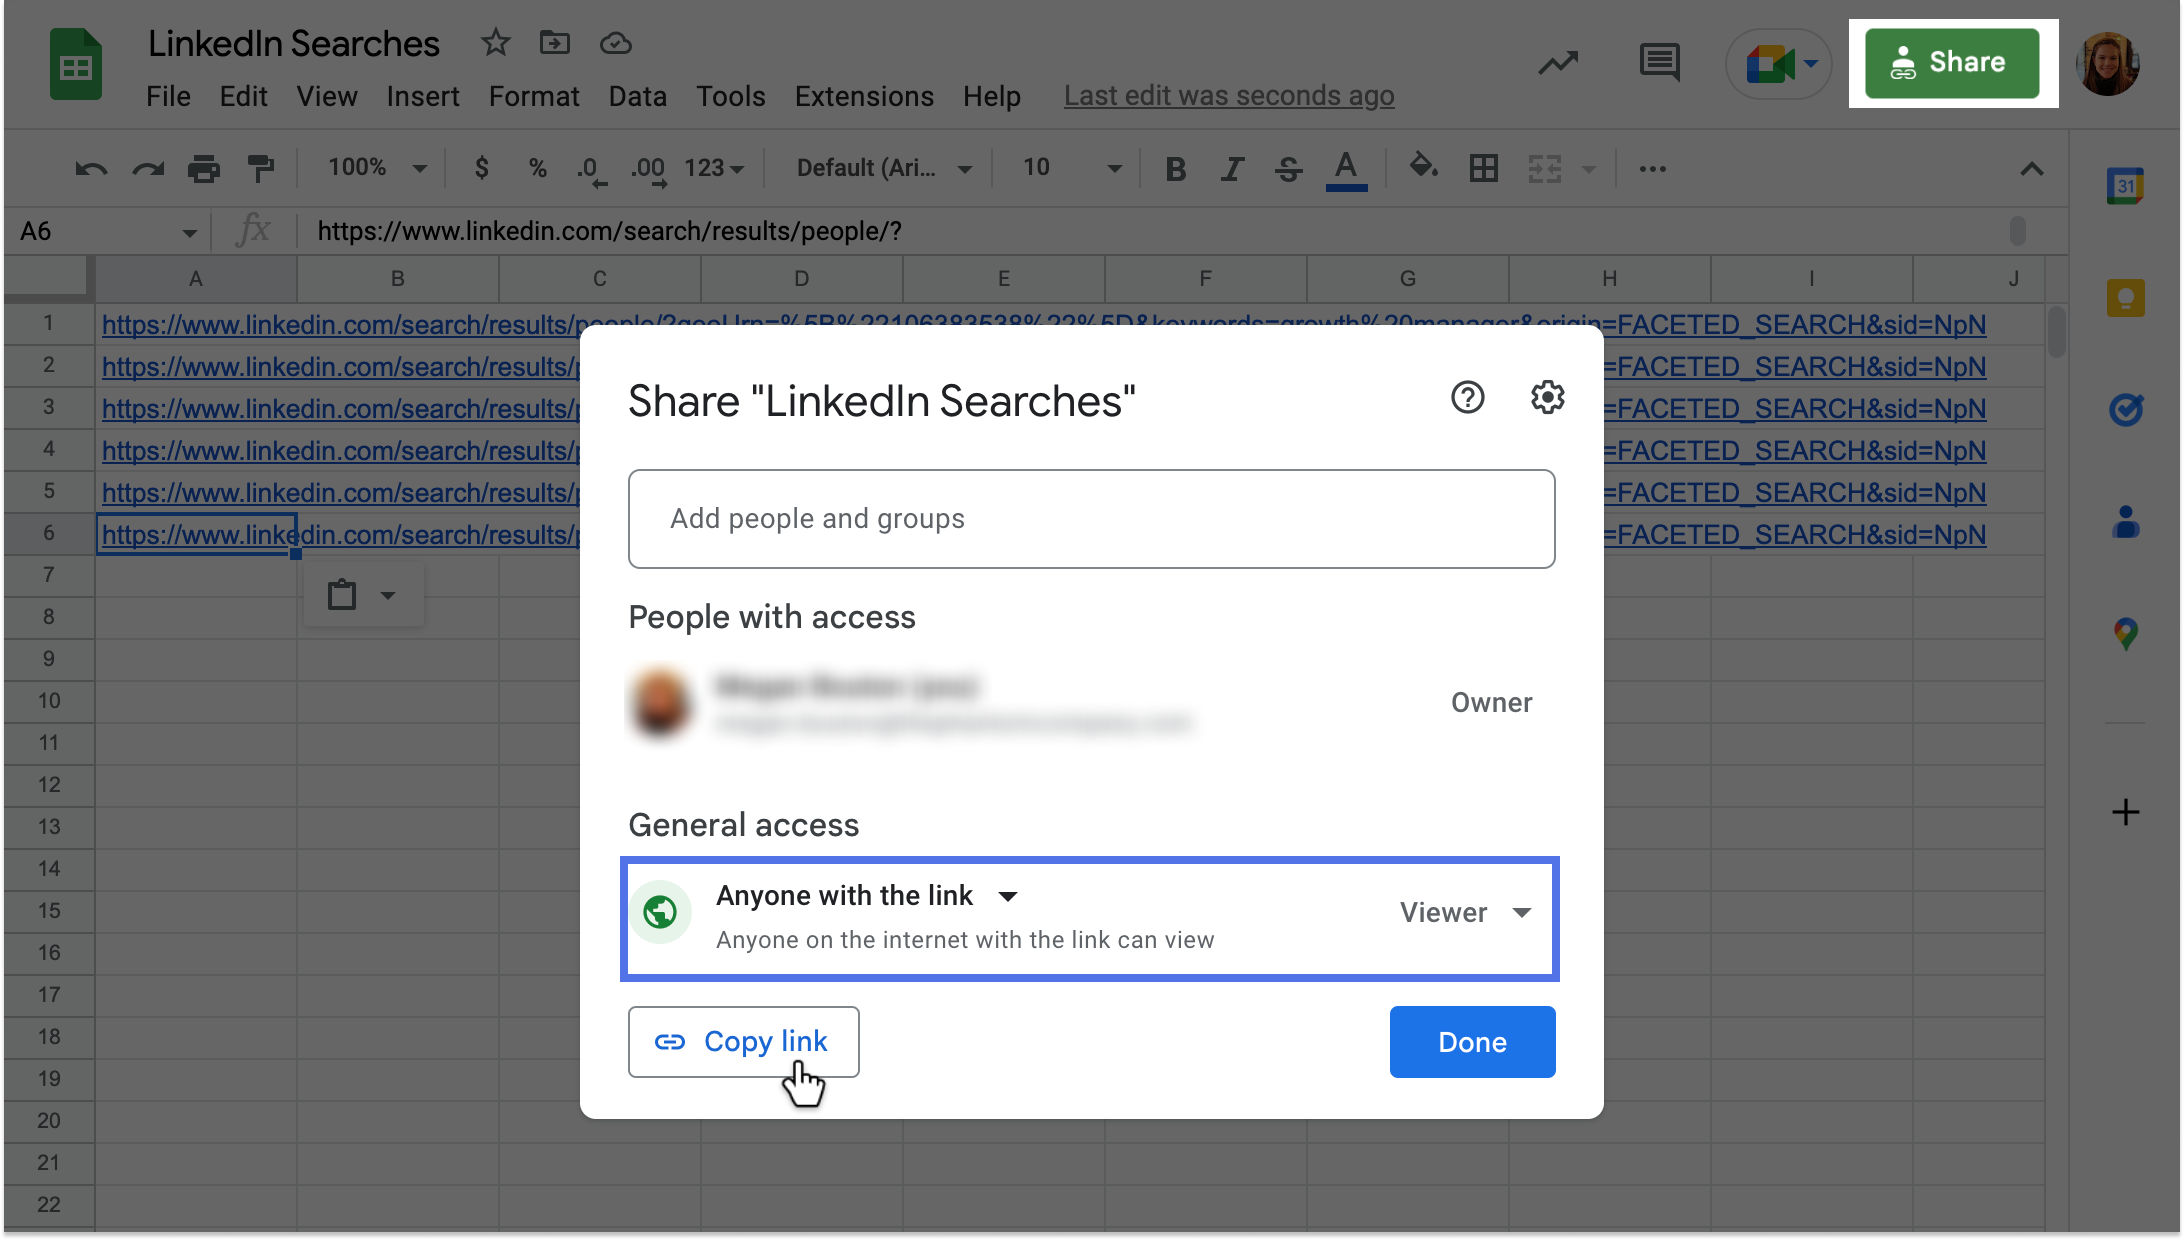2184x1240 pixels.
Task: Open the text color picker
Action: [1346, 169]
